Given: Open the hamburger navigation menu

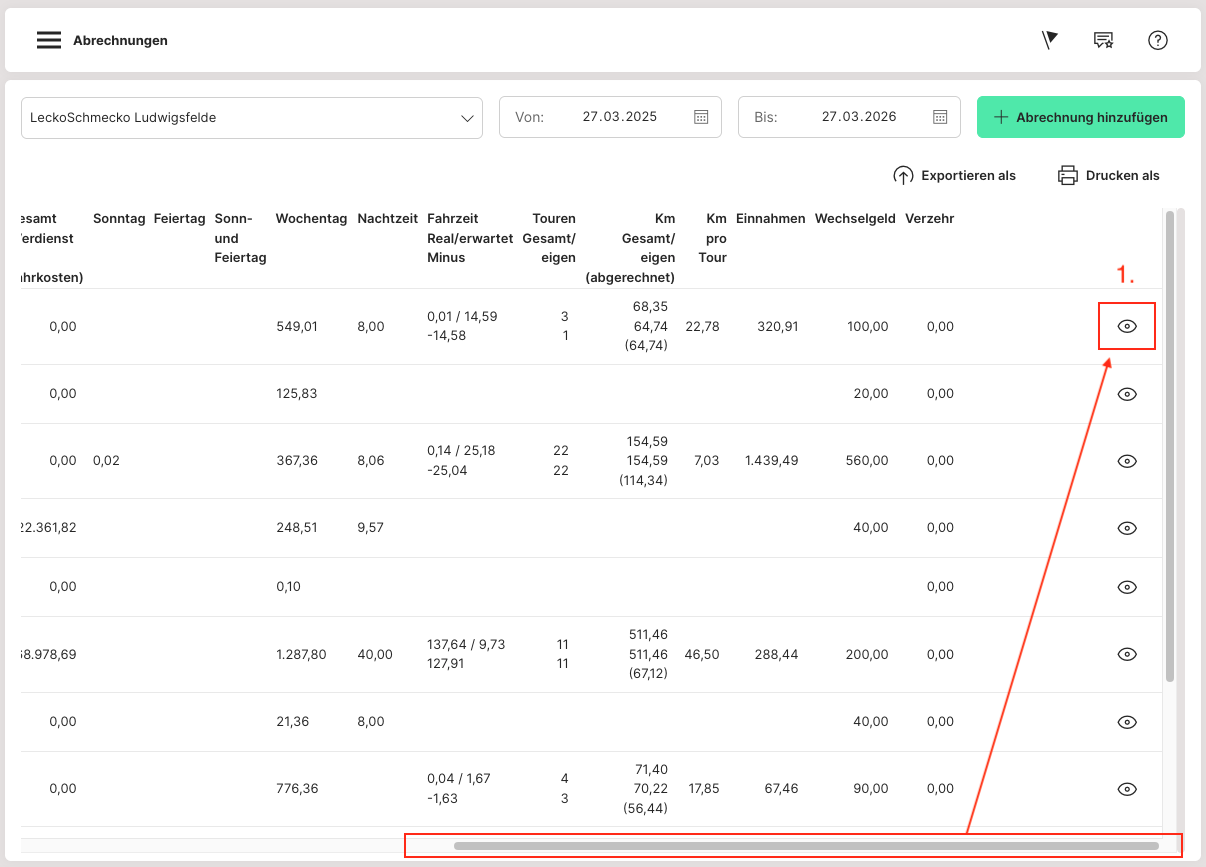Looking at the screenshot, I should point(49,41).
